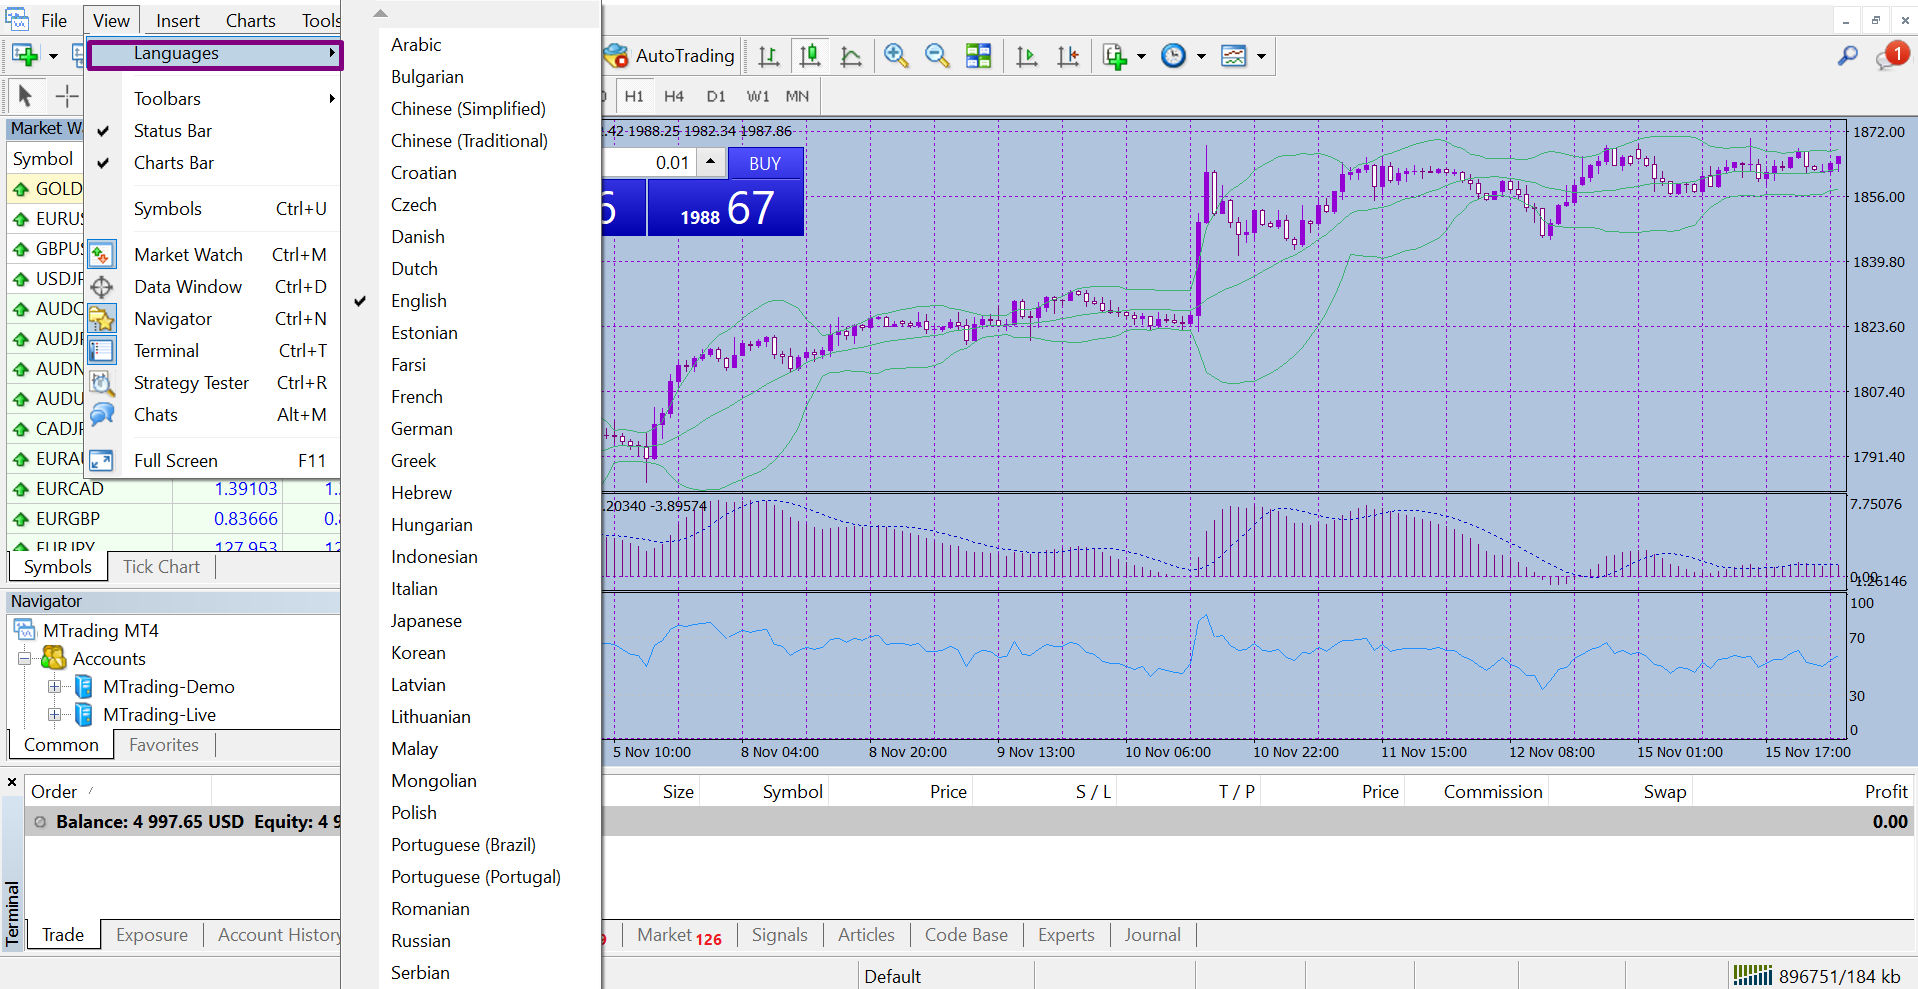Open the search magnifier icon
Viewport: 1918px width, 989px height.
(x=1848, y=56)
